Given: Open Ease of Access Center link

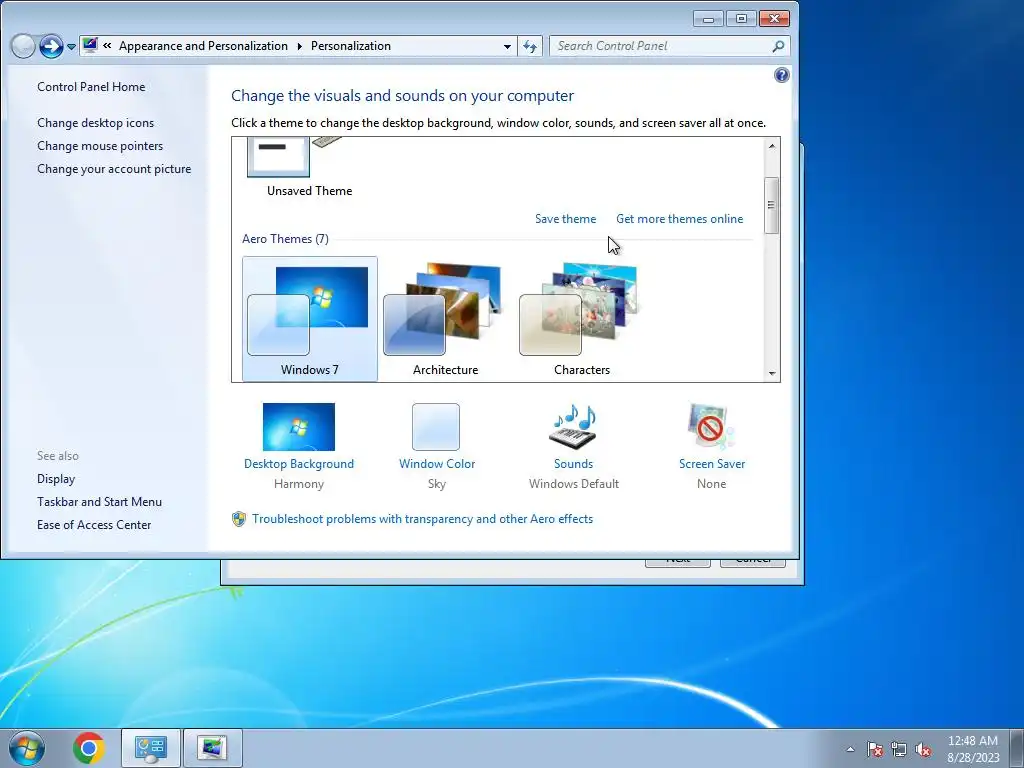Looking at the screenshot, I should tap(94, 524).
